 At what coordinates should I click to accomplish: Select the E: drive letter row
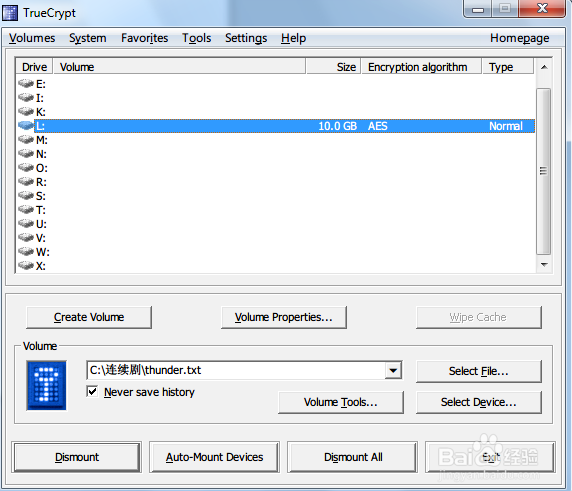point(276,84)
